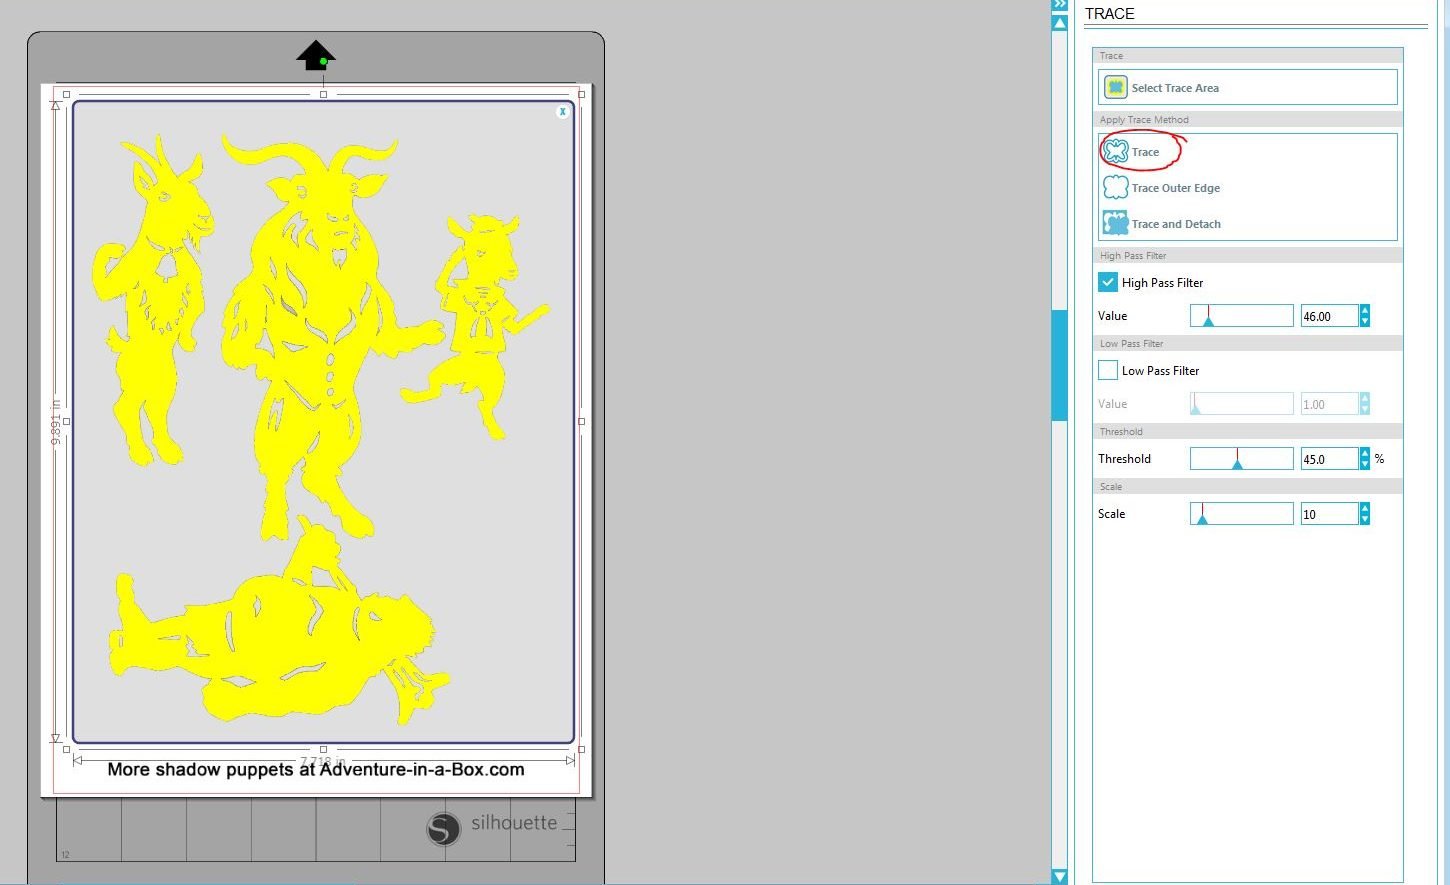This screenshot has height=885, width=1450.
Task: Select the Trace and Detach icon
Action: [1115, 223]
